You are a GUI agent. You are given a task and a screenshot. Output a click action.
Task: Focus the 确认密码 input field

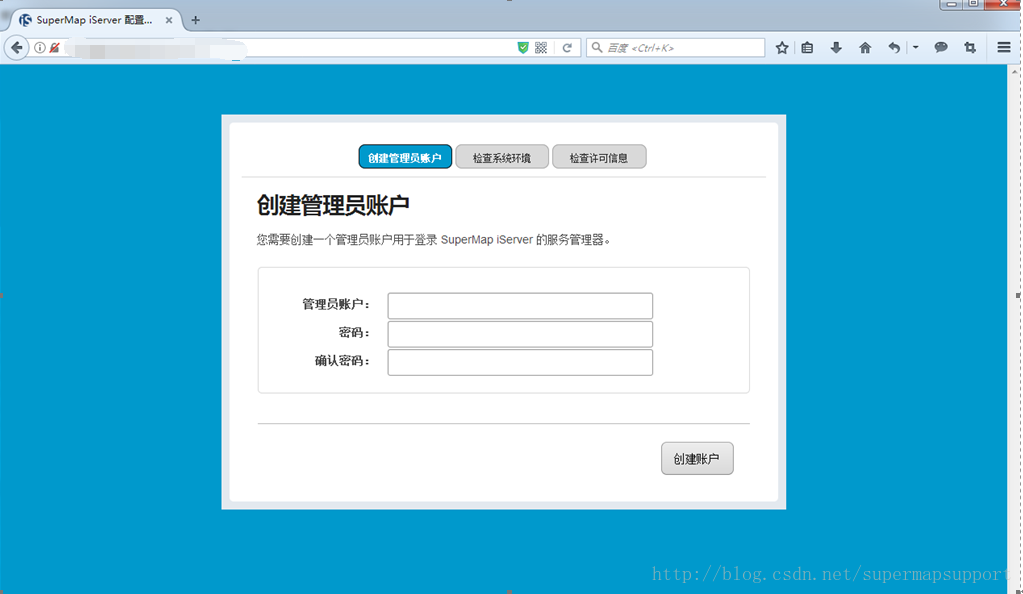[520, 362]
